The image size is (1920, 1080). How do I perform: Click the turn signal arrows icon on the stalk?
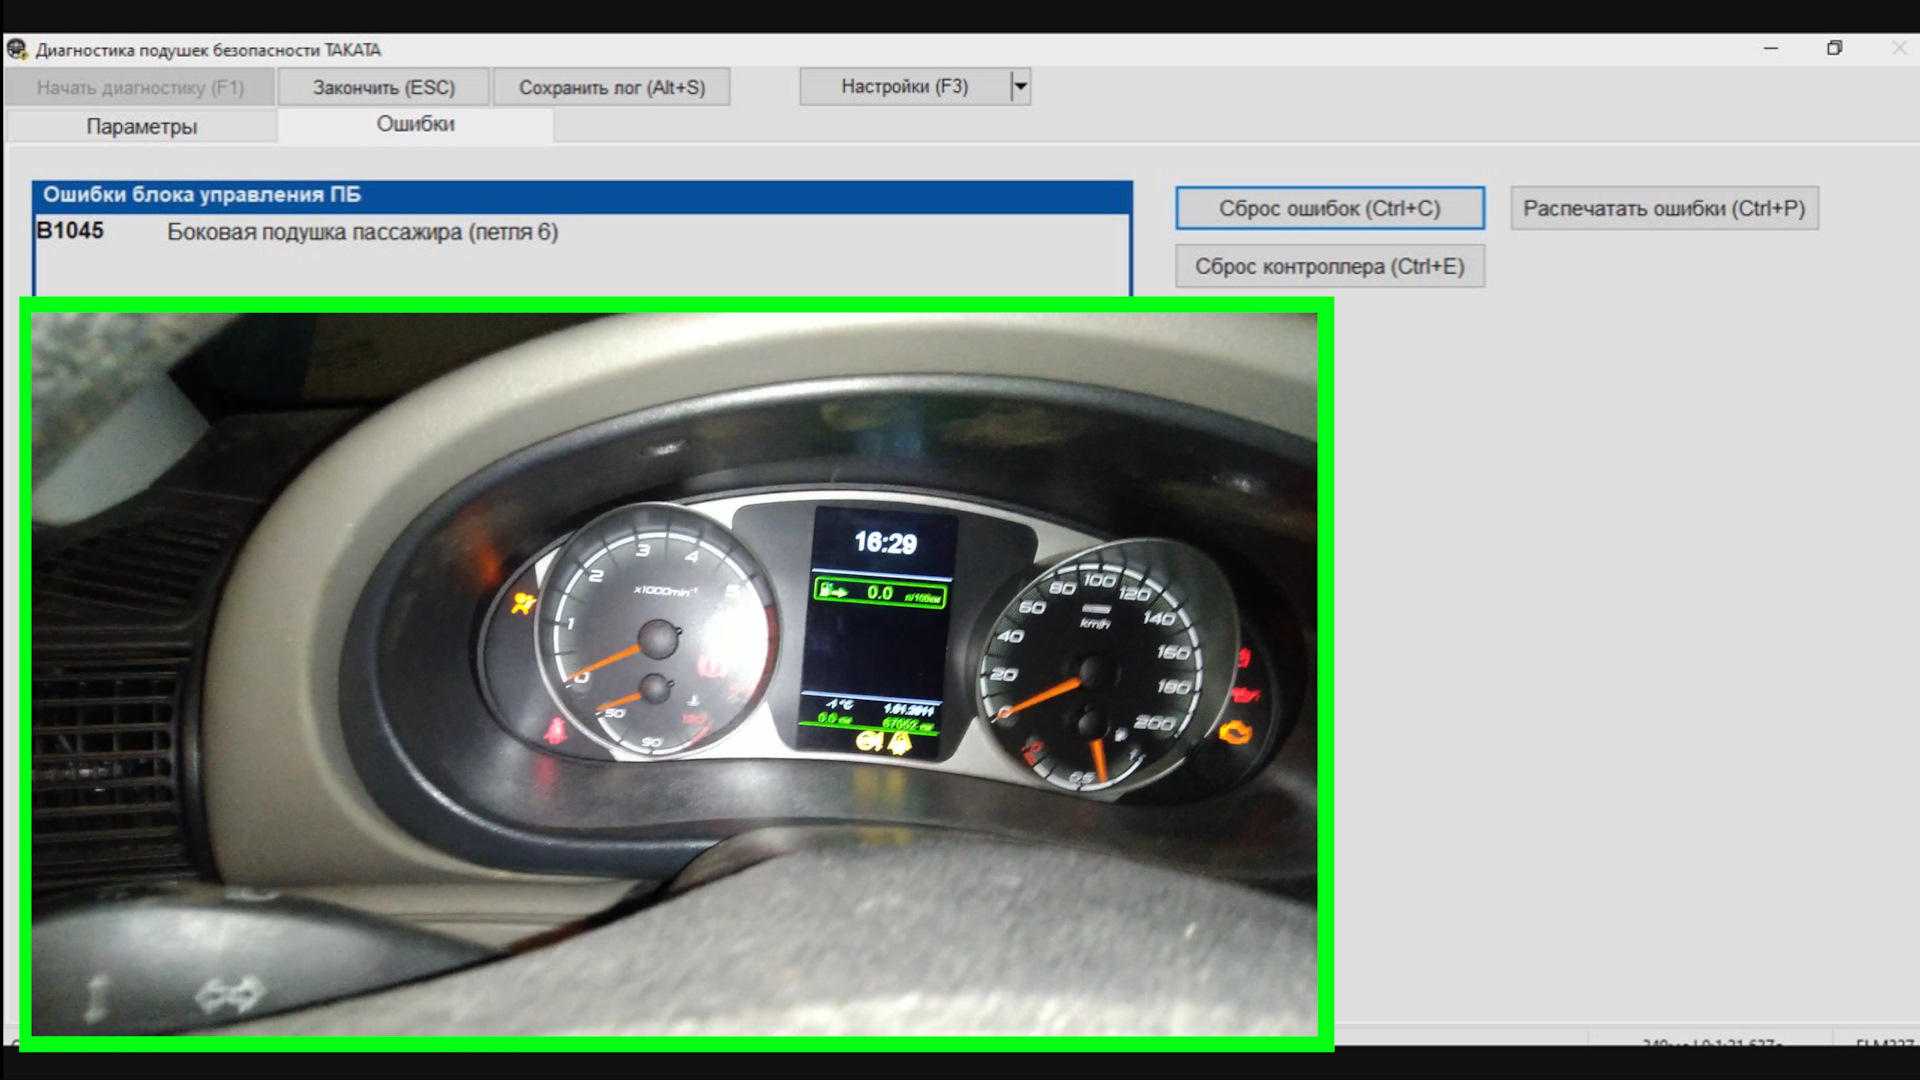229,995
